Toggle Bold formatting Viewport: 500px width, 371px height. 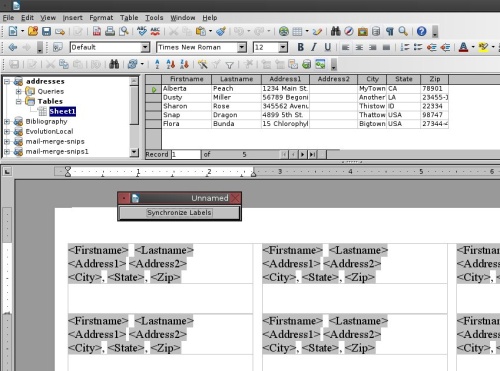pyautogui.click(x=300, y=47)
